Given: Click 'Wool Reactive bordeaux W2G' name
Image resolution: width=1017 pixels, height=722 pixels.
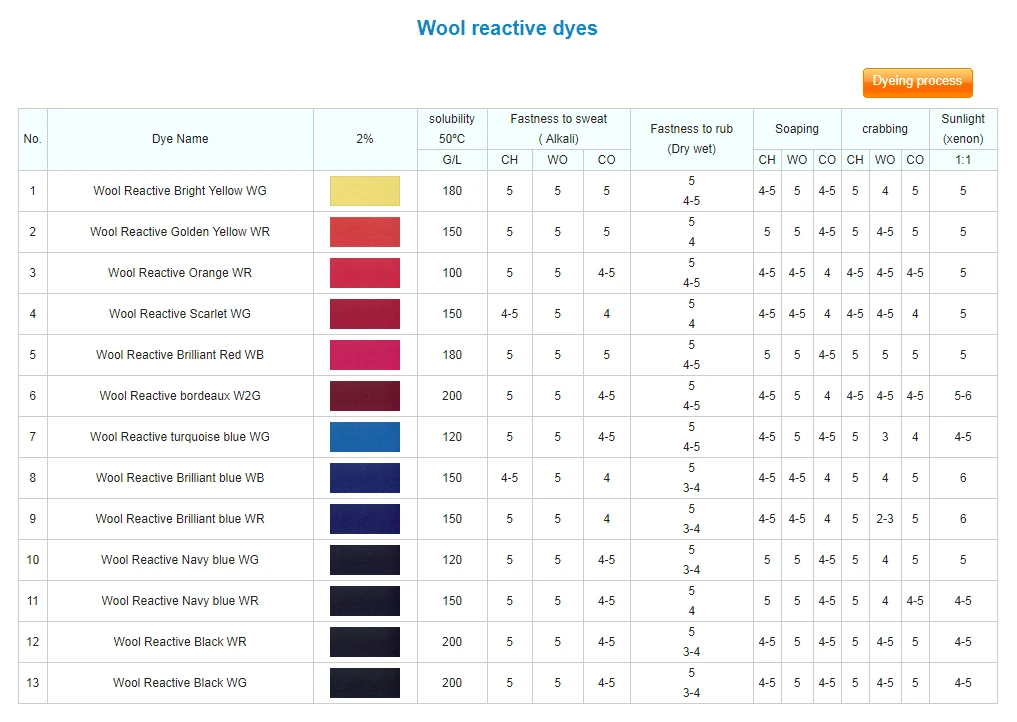Looking at the screenshot, I should pyautogui.click(x=180, y=396).
